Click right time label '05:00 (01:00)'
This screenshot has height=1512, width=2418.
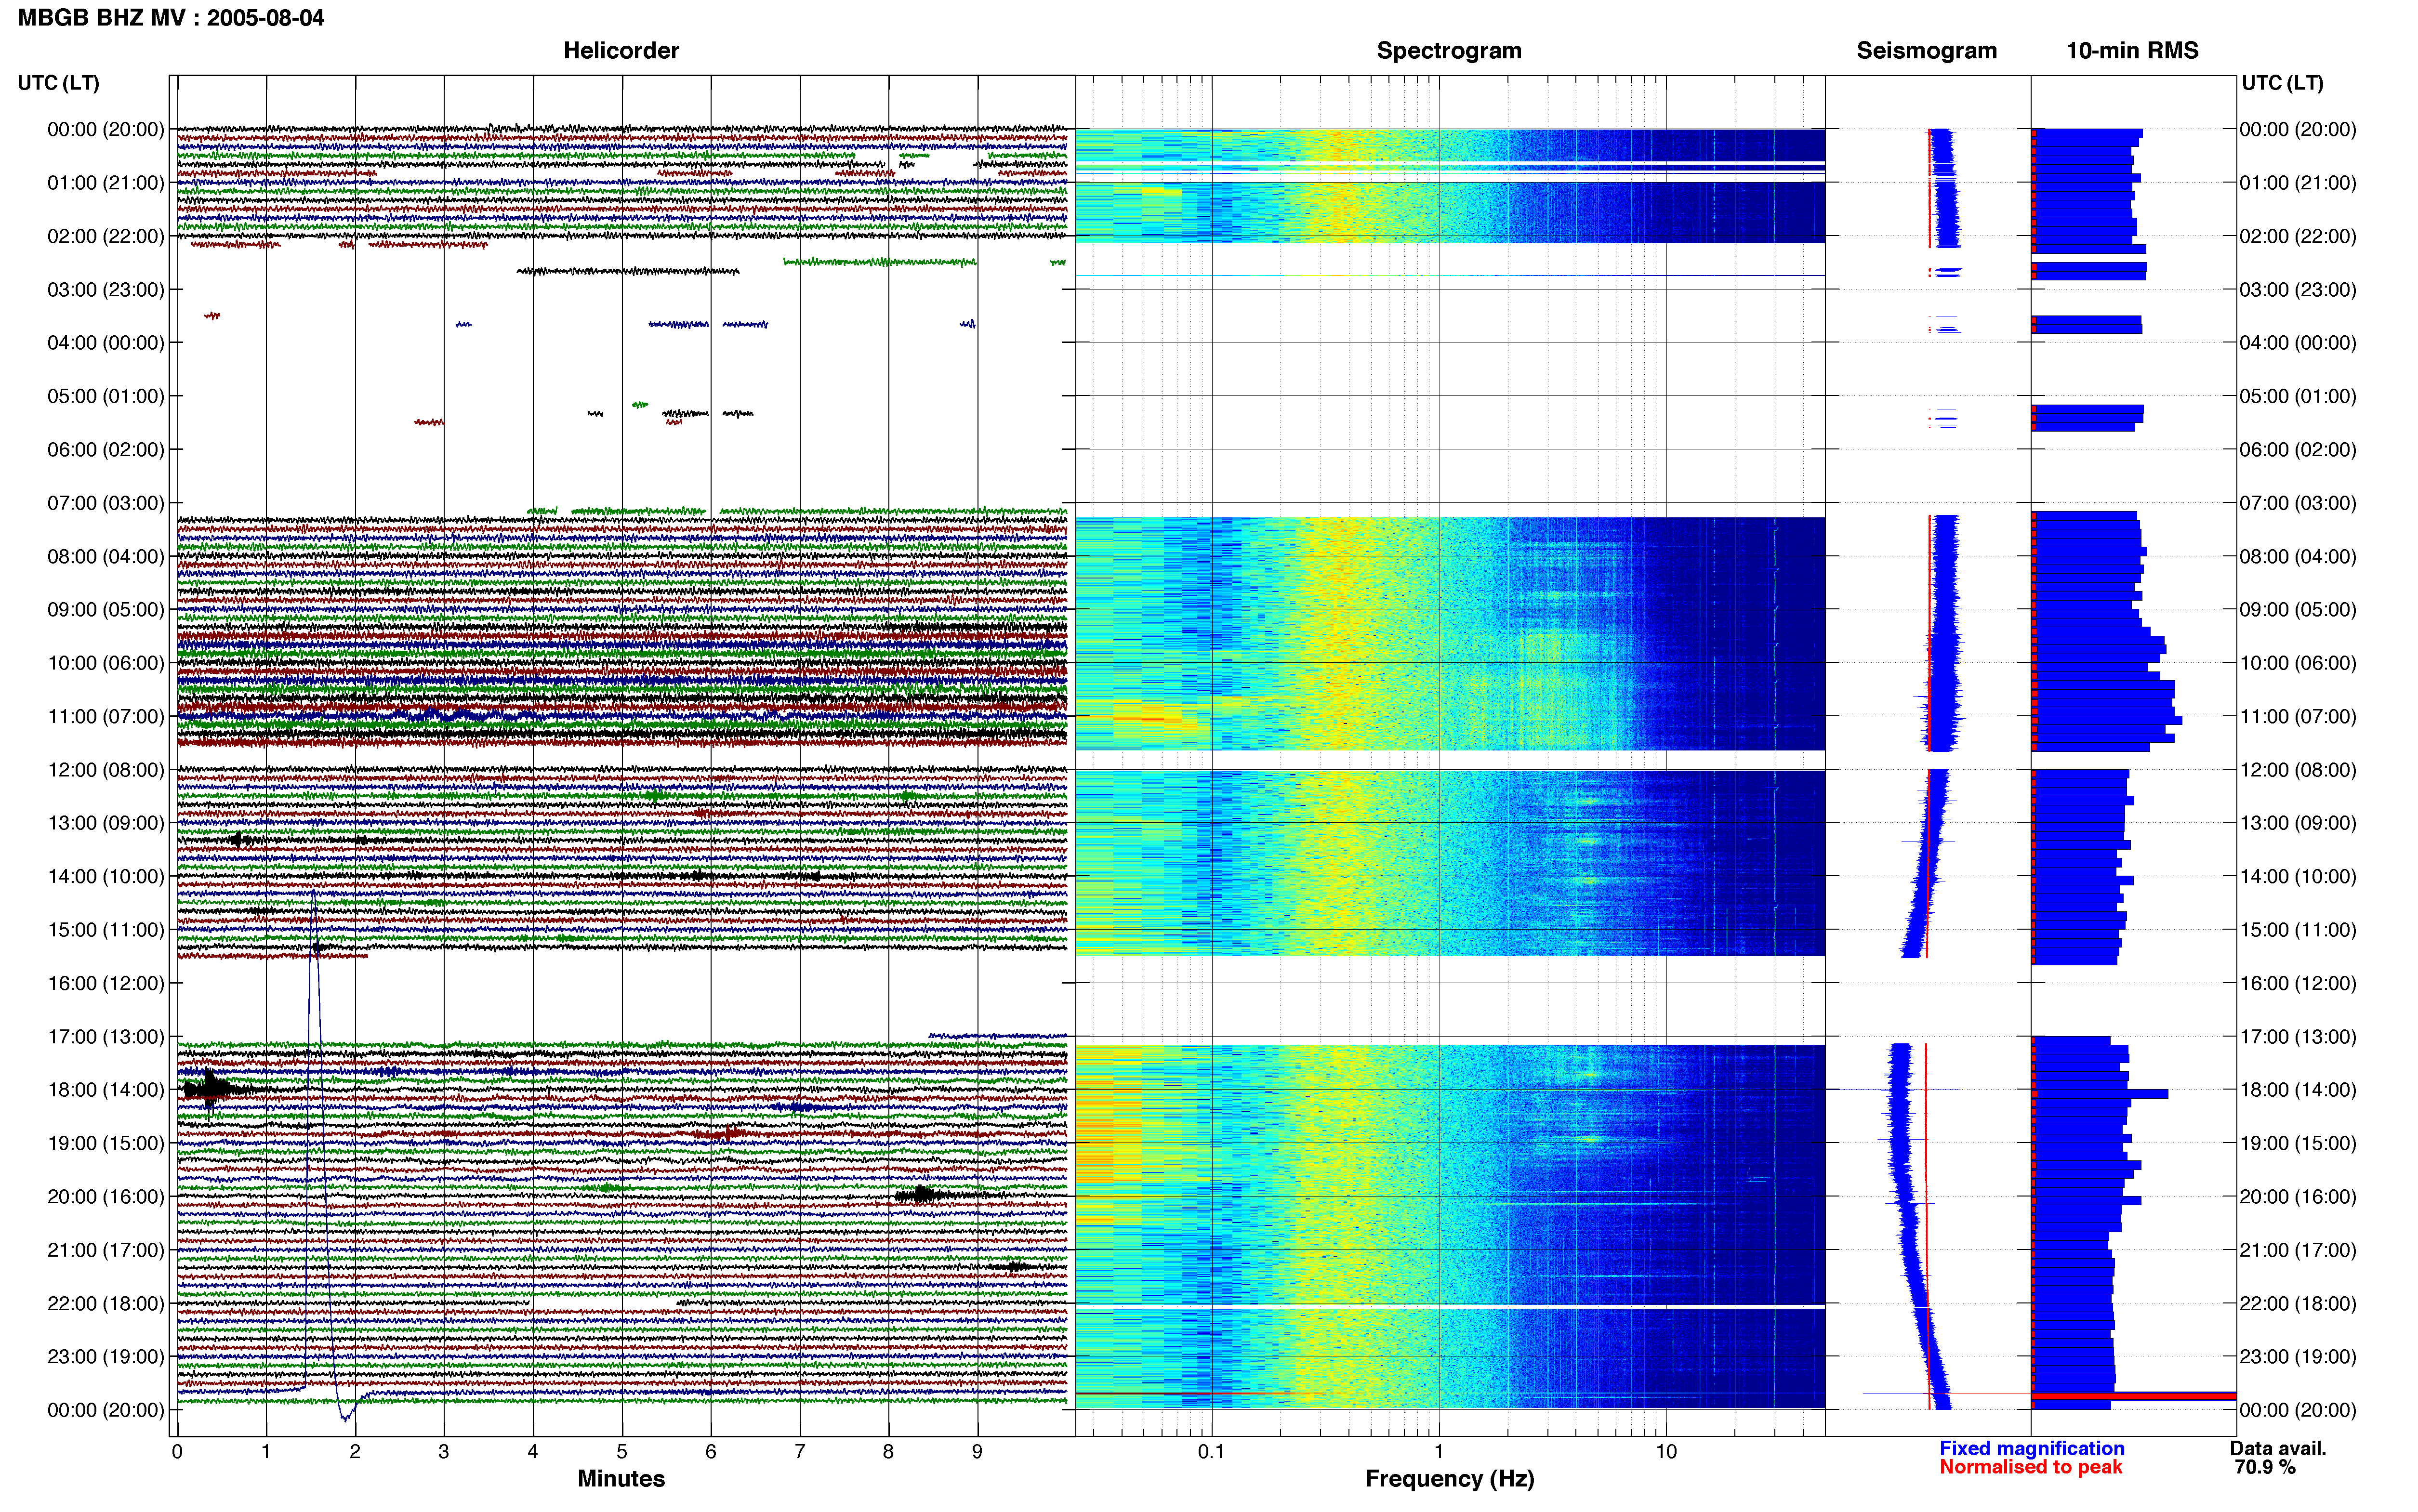point(2298,396)
